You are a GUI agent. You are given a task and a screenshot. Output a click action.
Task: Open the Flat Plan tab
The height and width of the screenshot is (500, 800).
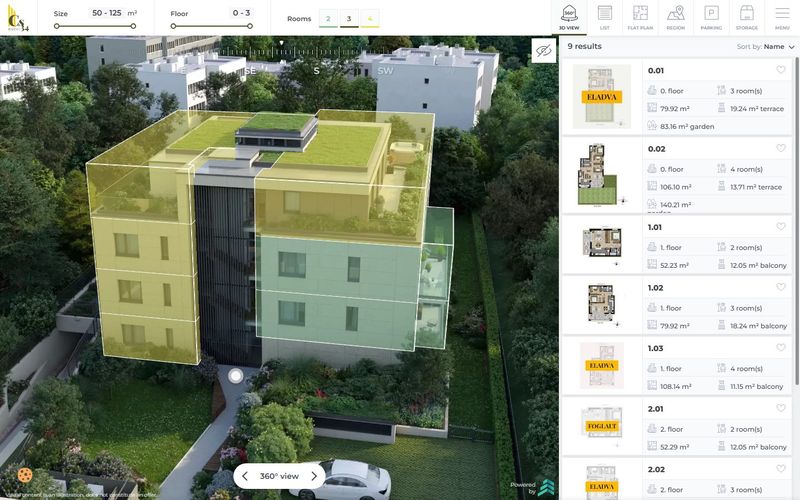click(x=640, y=17)
